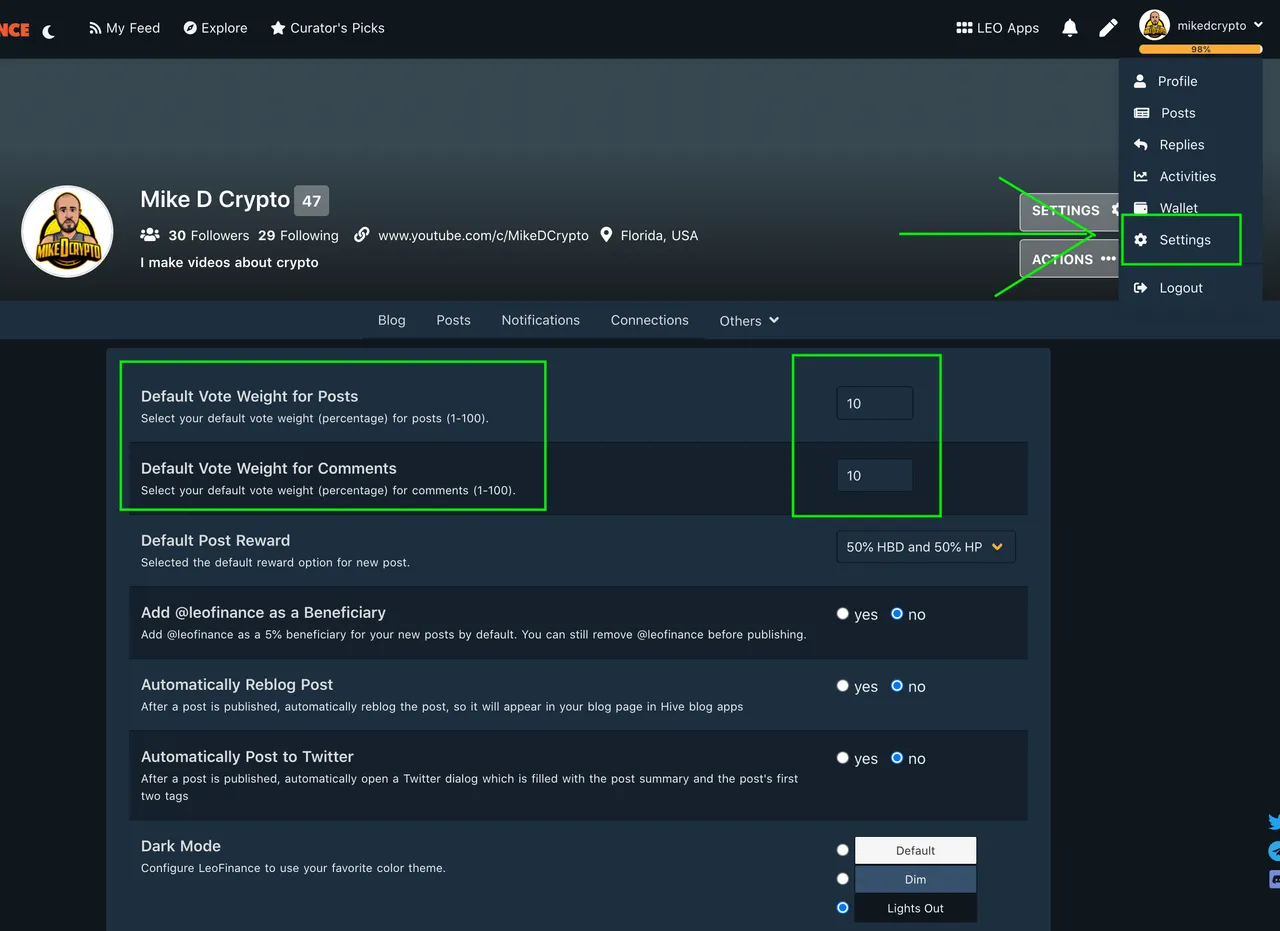Click the Mike D Crypto profile picture
The height and width of the screenshot is (931, 1280).
[67, 232]
